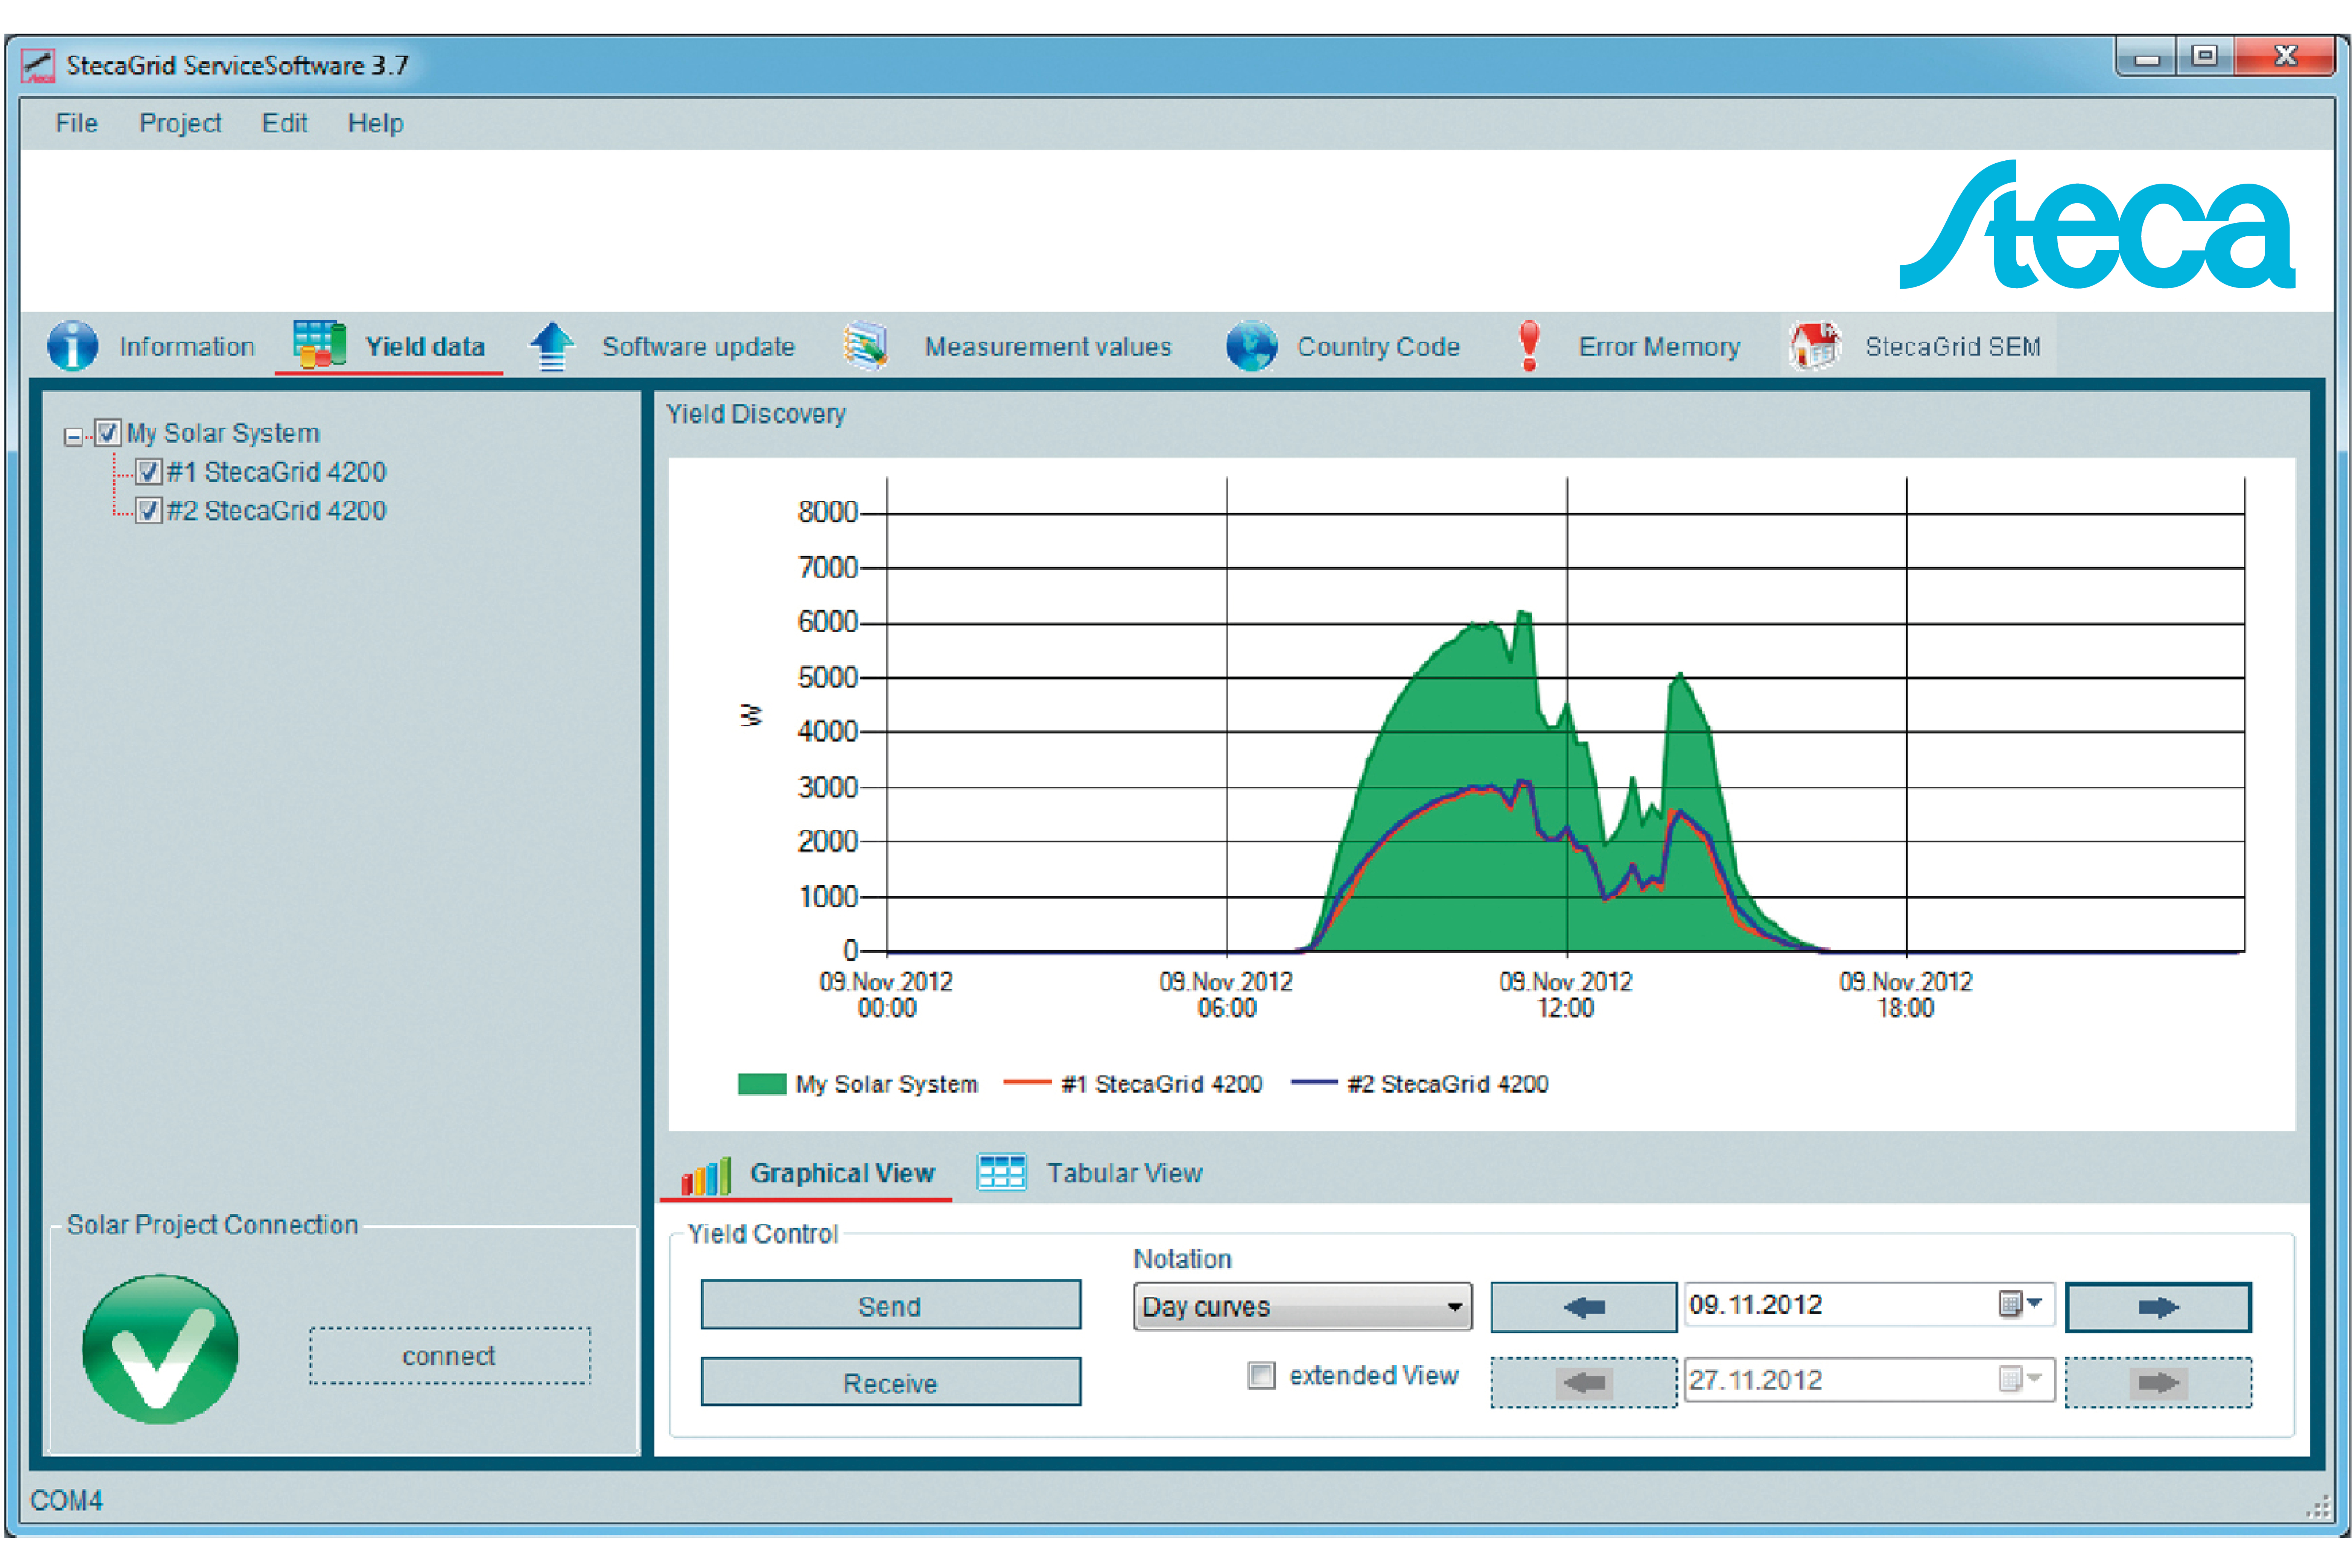The image size is (2352, 1568).
Task: Click disabled left arrow beside 27.11.2012
Action: click(x=1584, y=1383)
